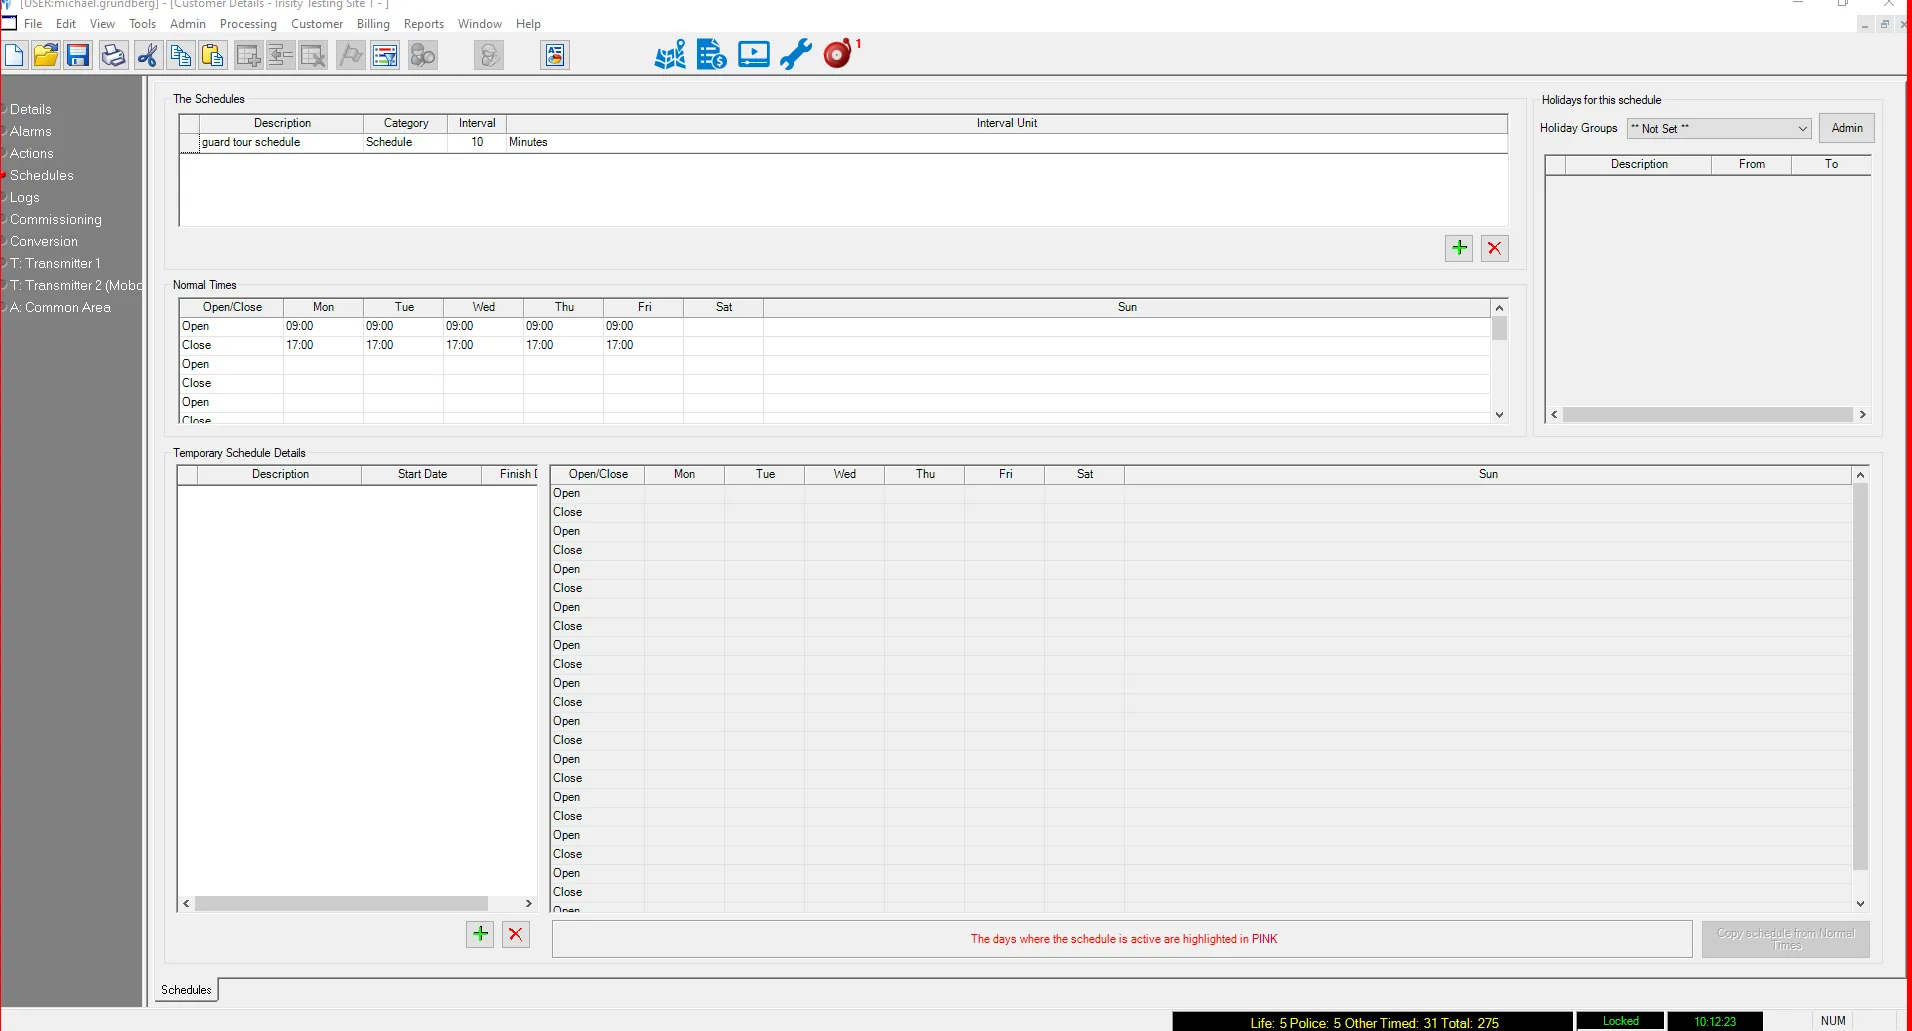The image size is (1912, 1031).
Task: Click Copy schedule from Normal Times button
Action: (x=1785, y=939)
